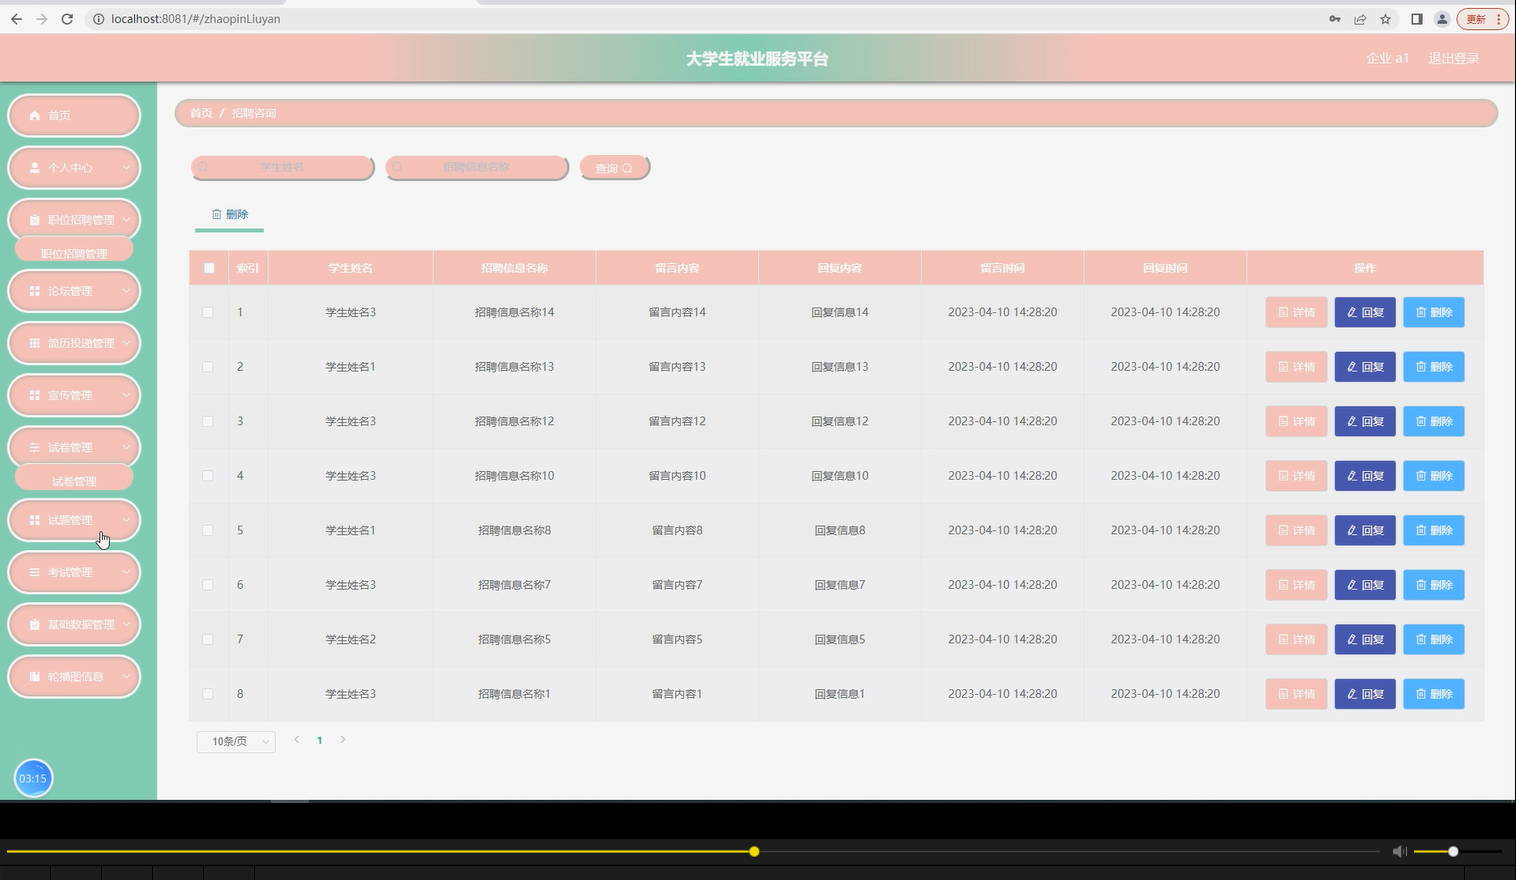Click the next page arrow

[343, 740]
